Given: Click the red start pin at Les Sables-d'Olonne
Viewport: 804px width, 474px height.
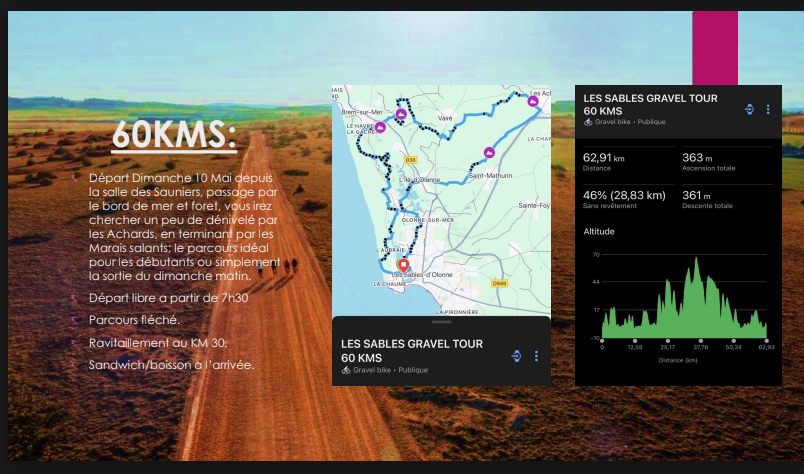Looking at the screenshot, I should point(402,266).
